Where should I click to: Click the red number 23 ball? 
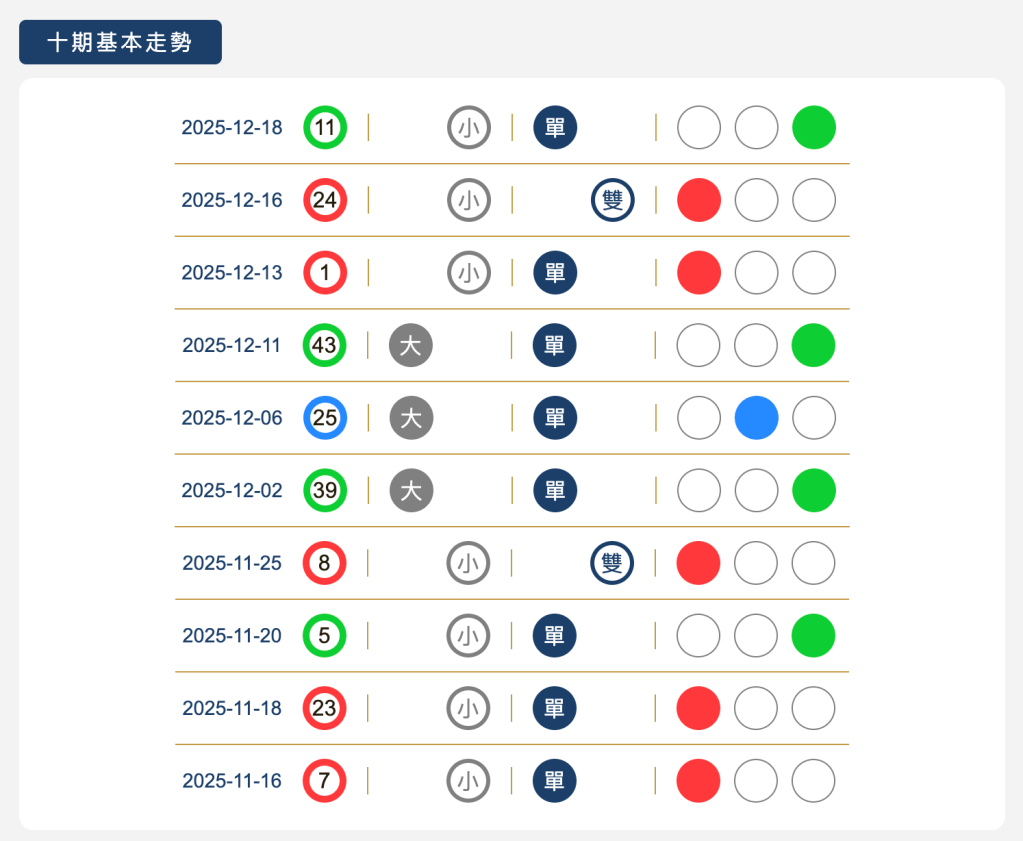tap(325, 708)
